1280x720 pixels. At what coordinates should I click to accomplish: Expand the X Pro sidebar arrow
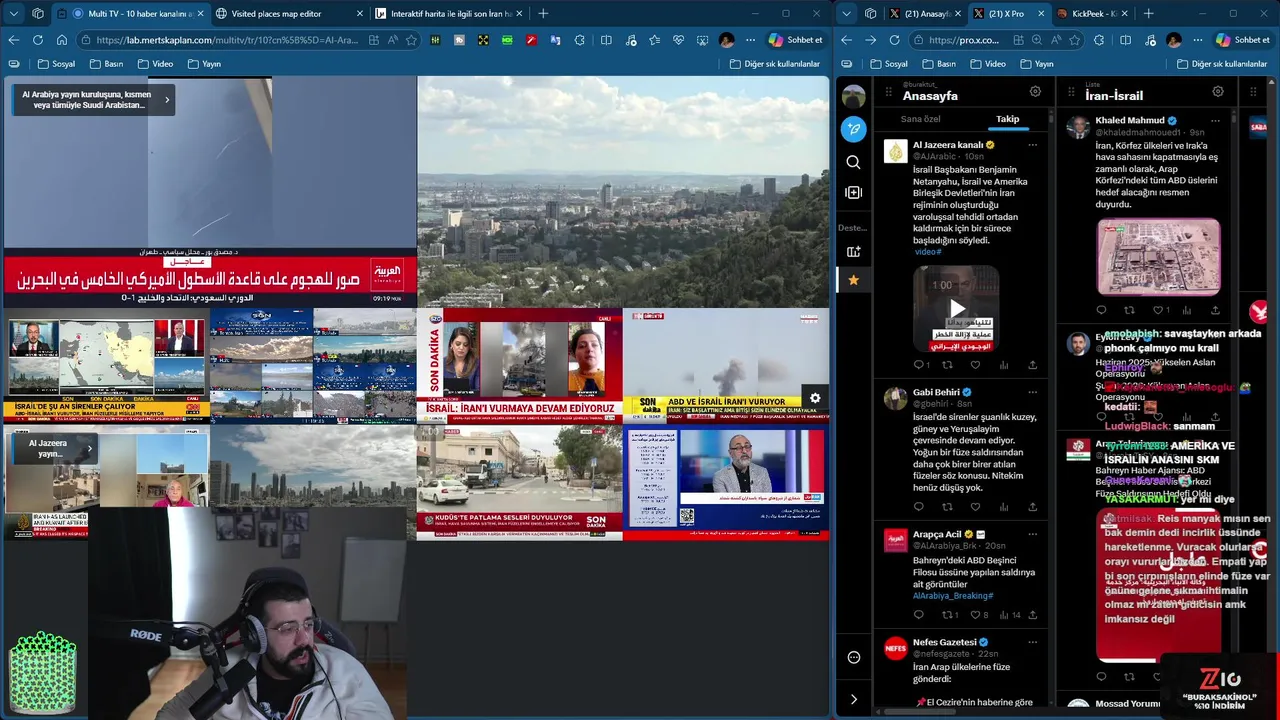tap(853, 699)
